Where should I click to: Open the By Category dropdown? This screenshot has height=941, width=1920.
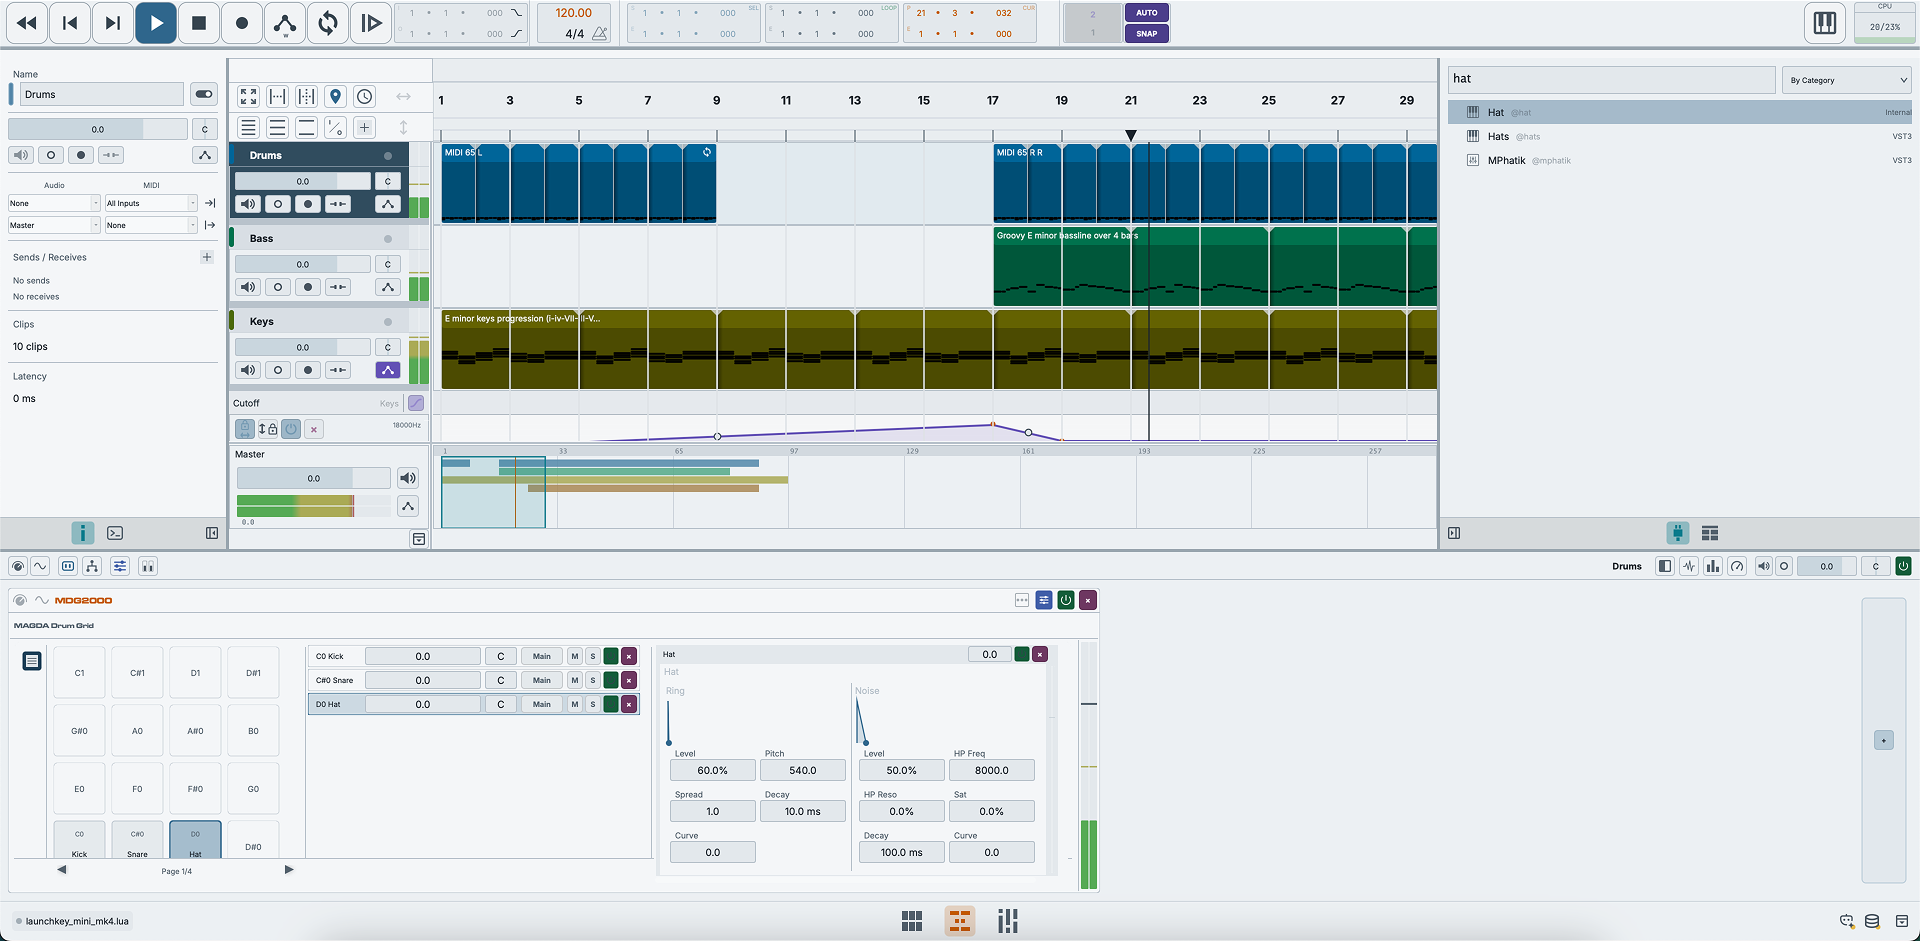(1847, 80)
